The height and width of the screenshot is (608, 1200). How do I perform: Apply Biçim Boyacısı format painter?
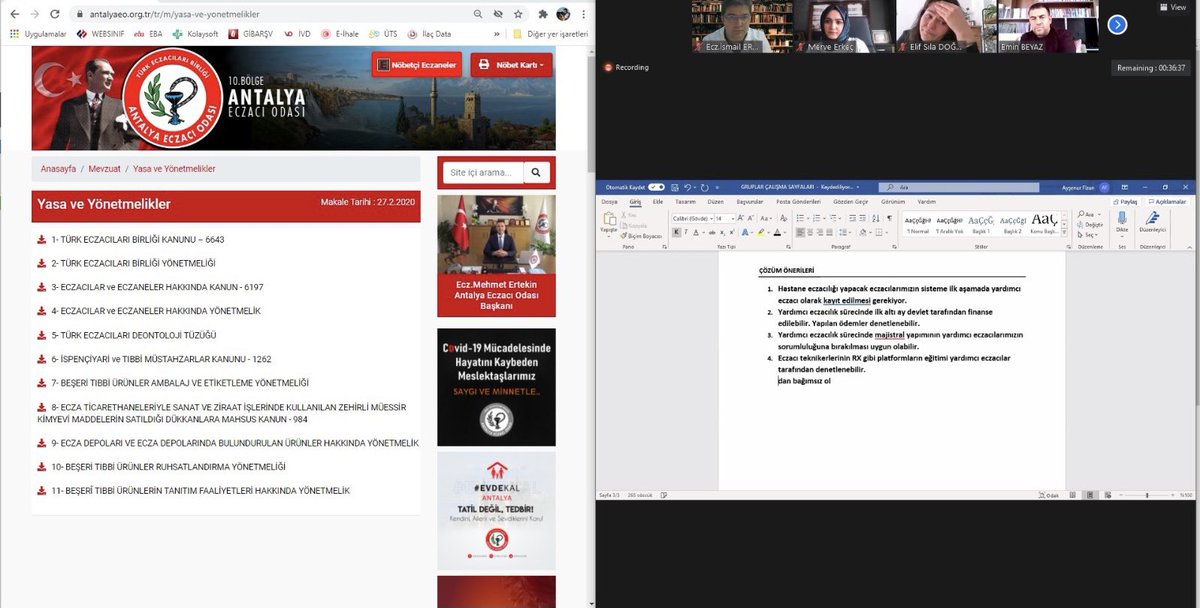click(x=641, y=236)
